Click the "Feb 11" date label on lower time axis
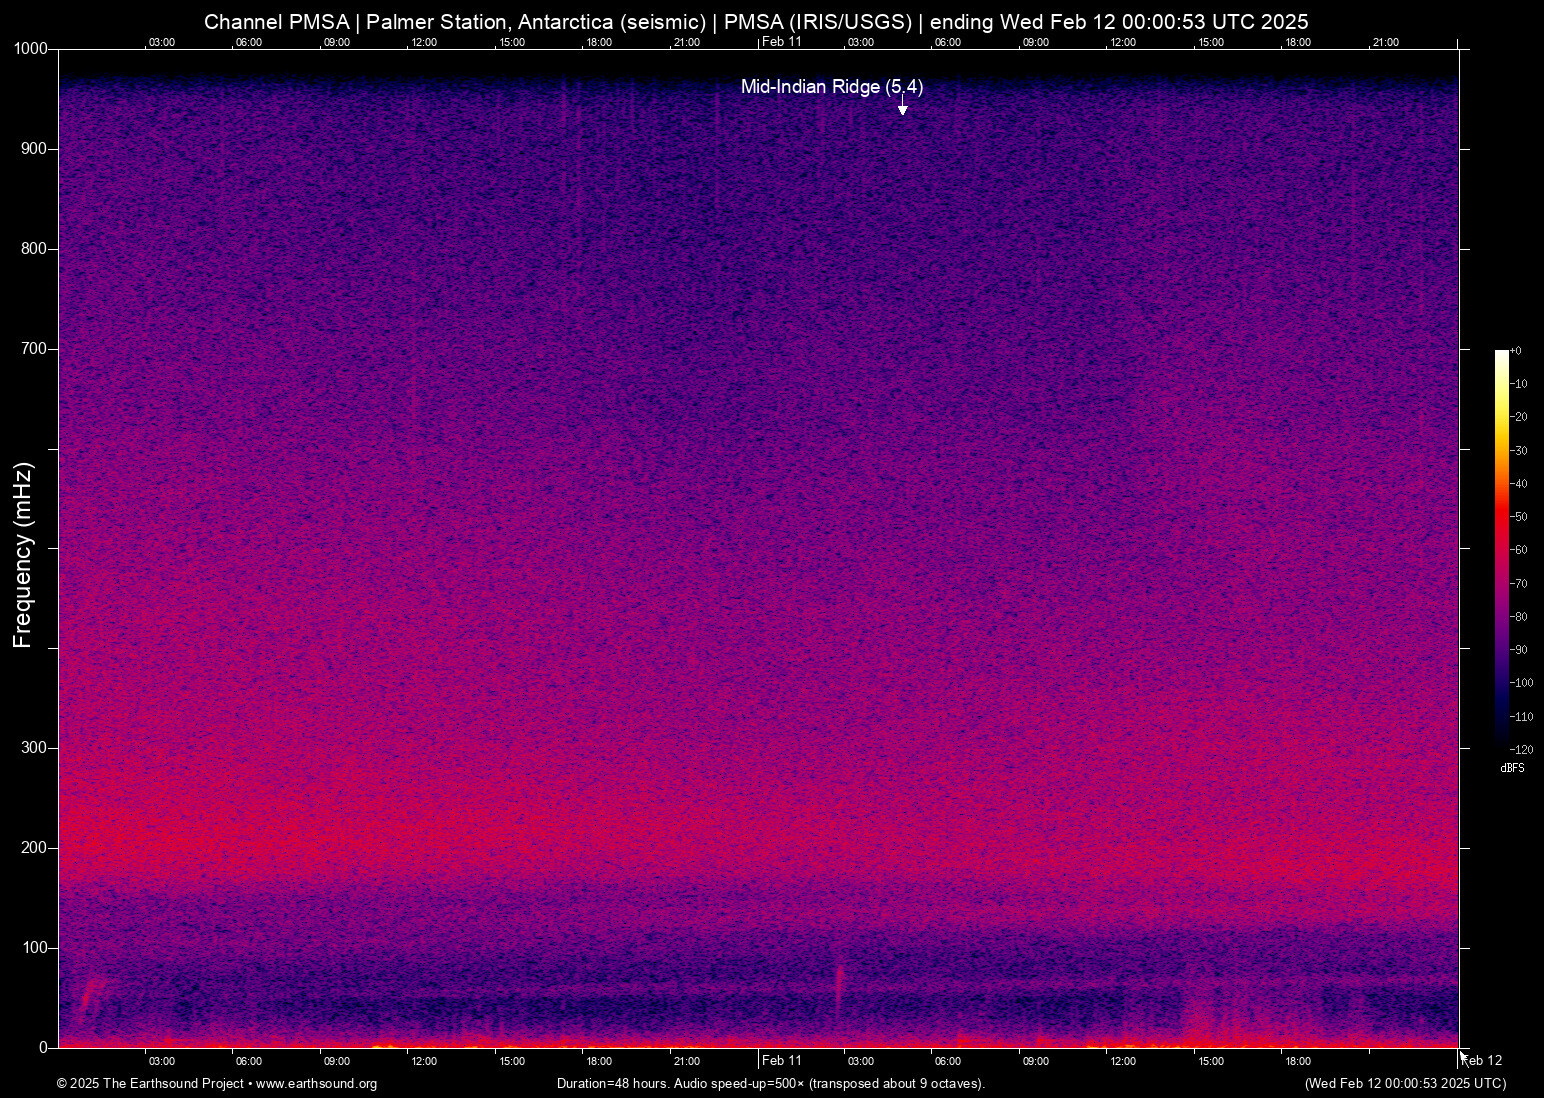 tap(782, 1061)
